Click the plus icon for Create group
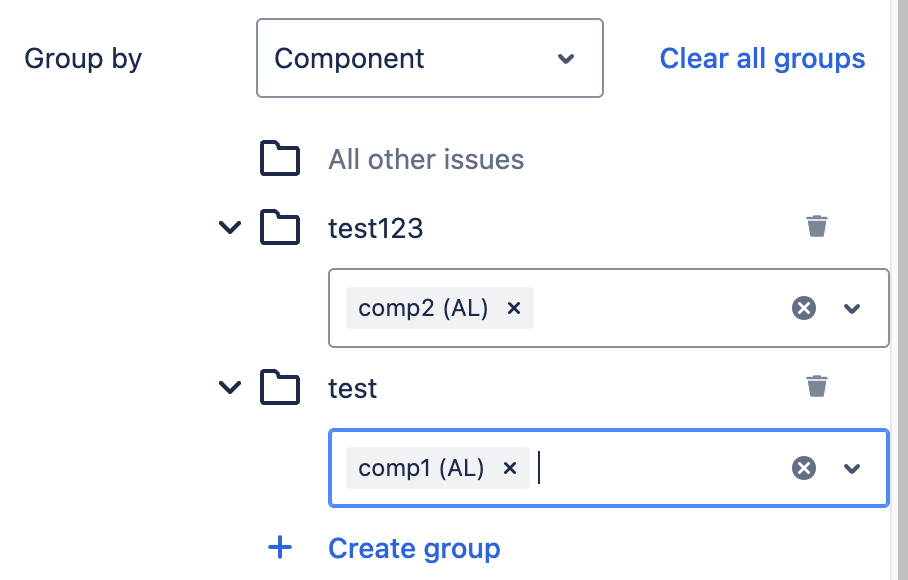The height and width of the screenshot is (580, 908). pyautogui.click(x=280, y=548)
